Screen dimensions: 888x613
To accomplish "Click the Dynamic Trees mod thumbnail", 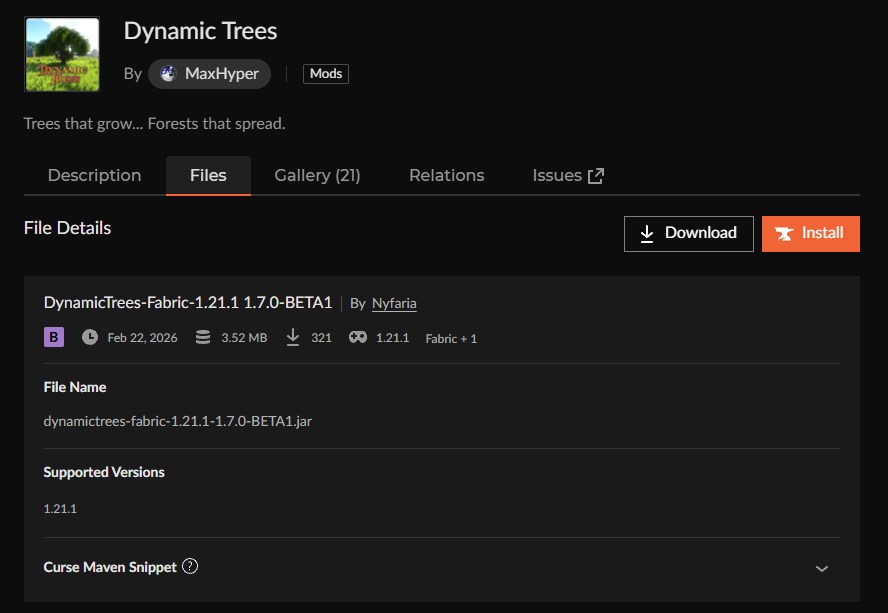I will [62, 54].
